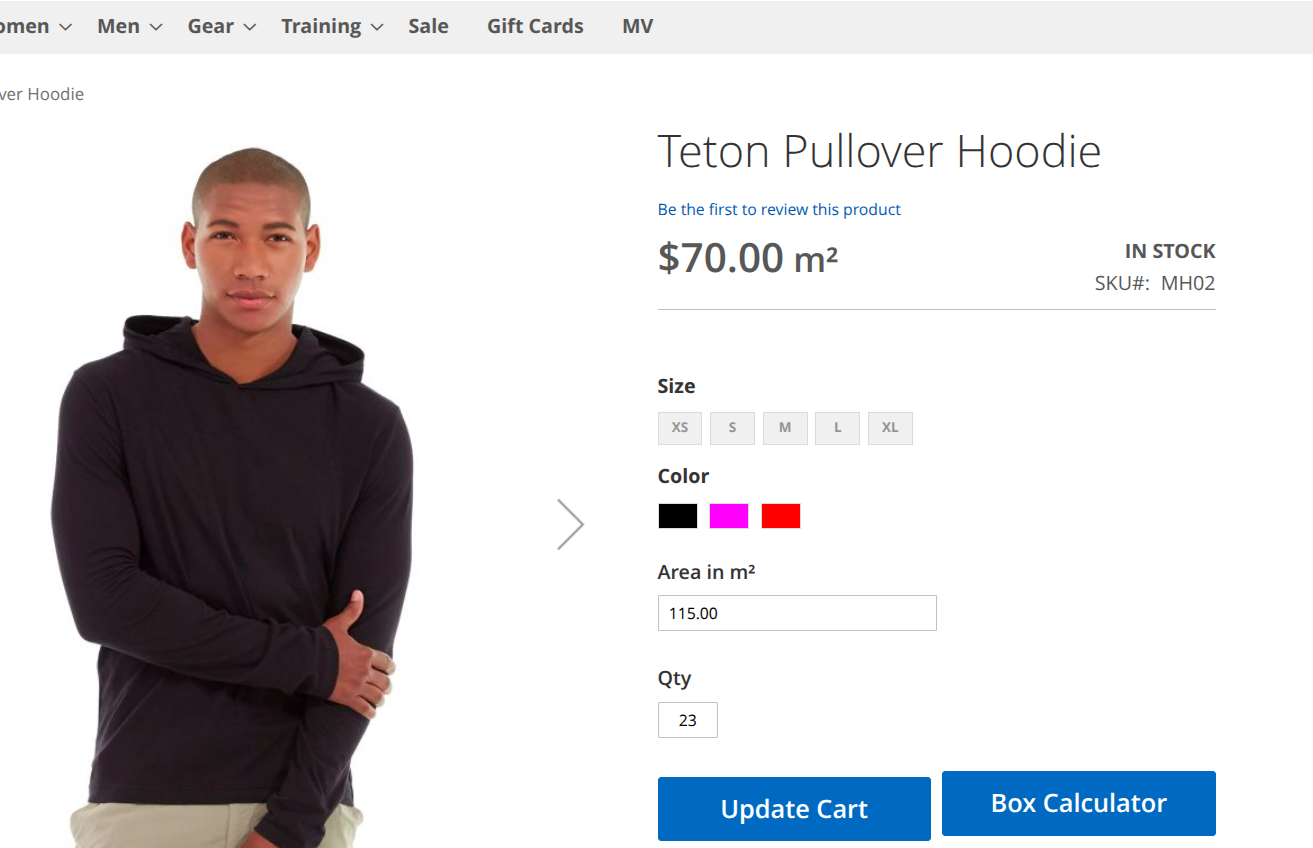Image resolution: width=1313 pixels, height=848 pixels.
Task: Go to Gift Cards
Action: click(x=535, y=27)
